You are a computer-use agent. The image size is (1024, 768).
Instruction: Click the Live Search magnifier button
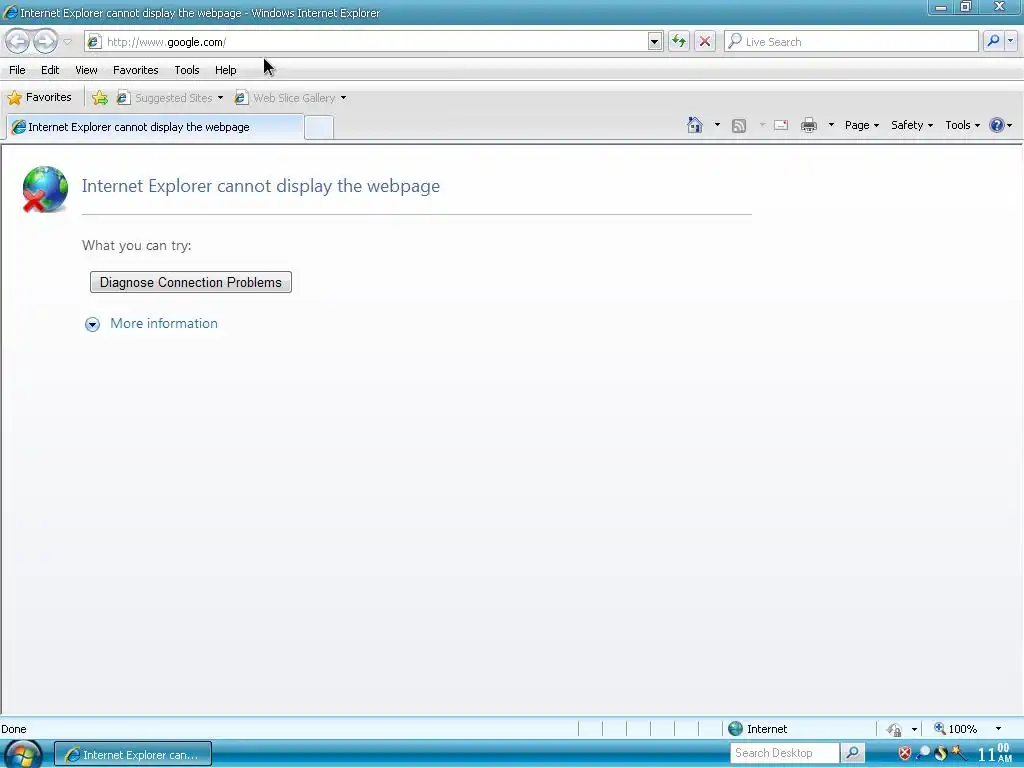click(993, 41)
